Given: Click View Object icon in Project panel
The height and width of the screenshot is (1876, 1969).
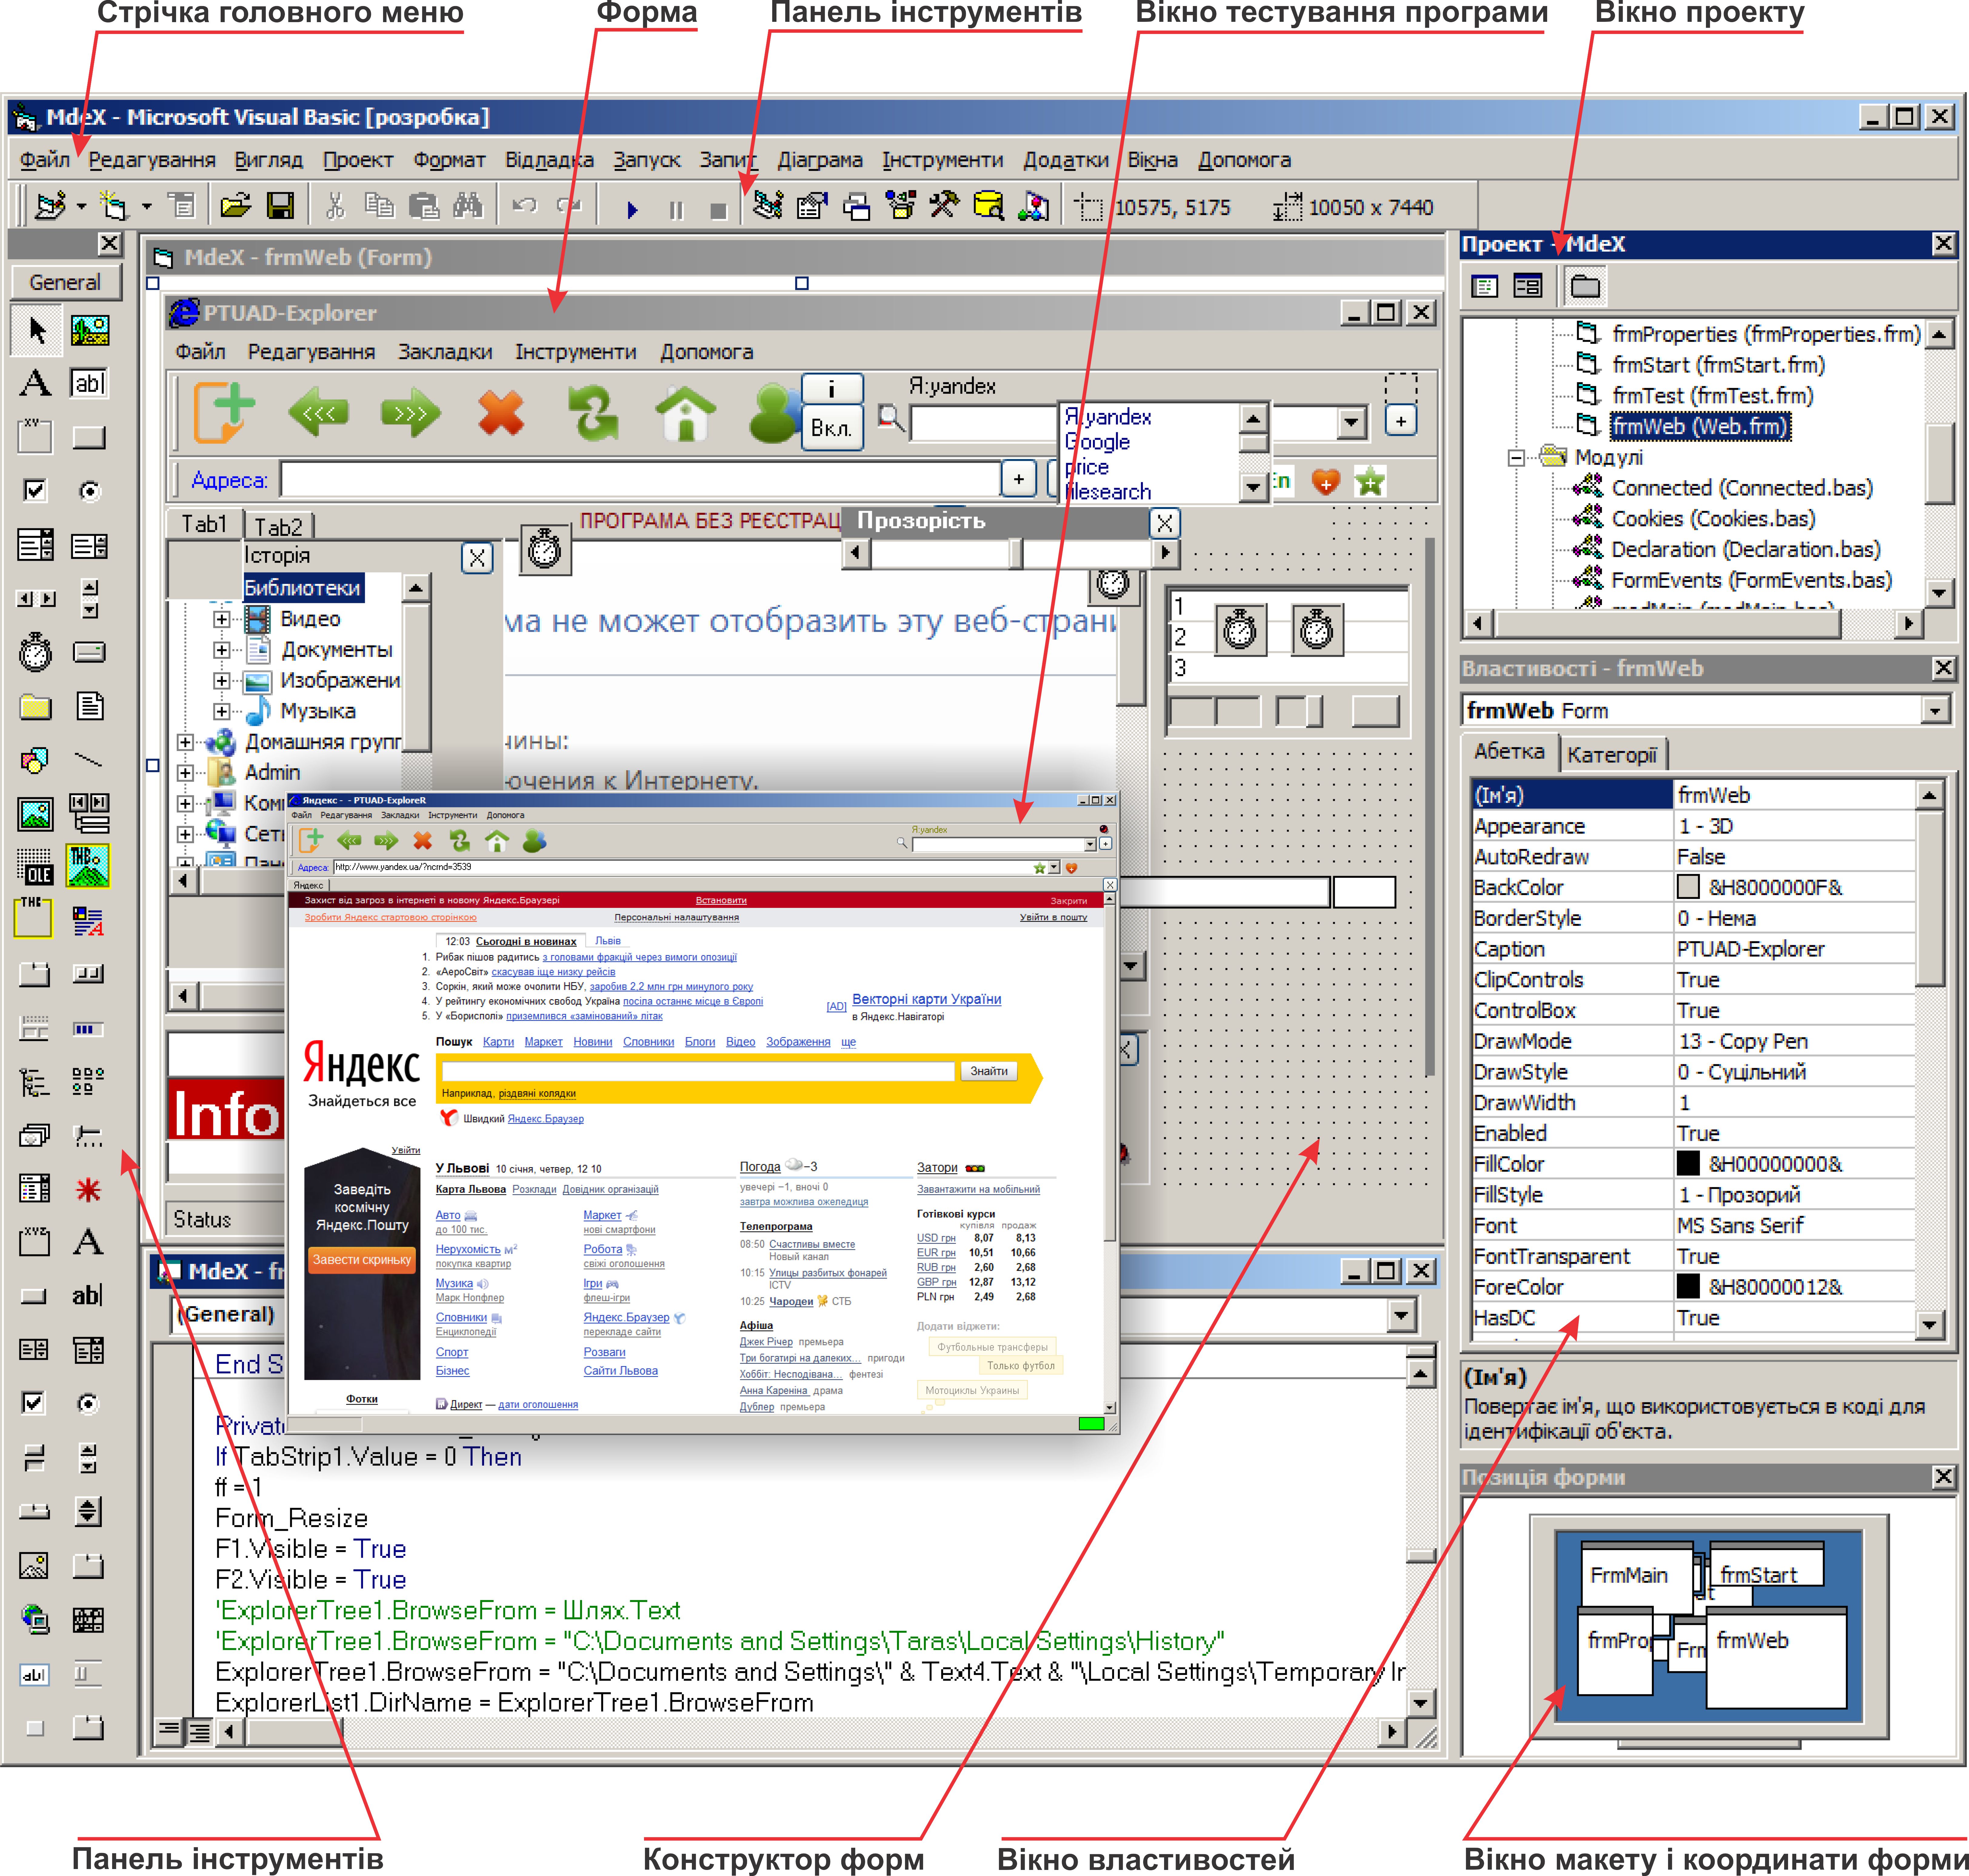Looking at the screenshot, I should (x=1528, y=287).
